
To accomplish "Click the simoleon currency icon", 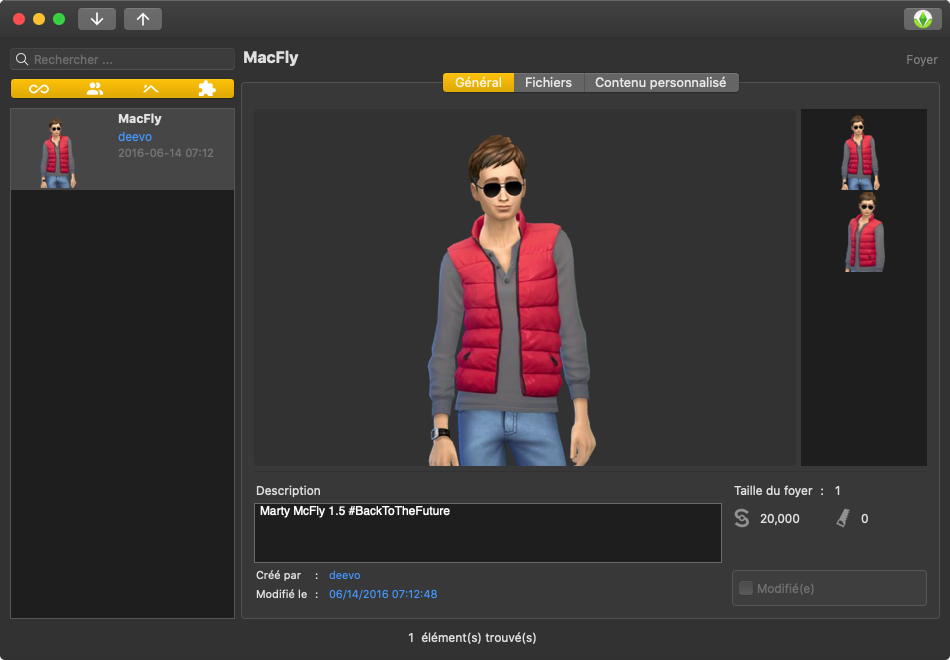I will coord(741,518).
